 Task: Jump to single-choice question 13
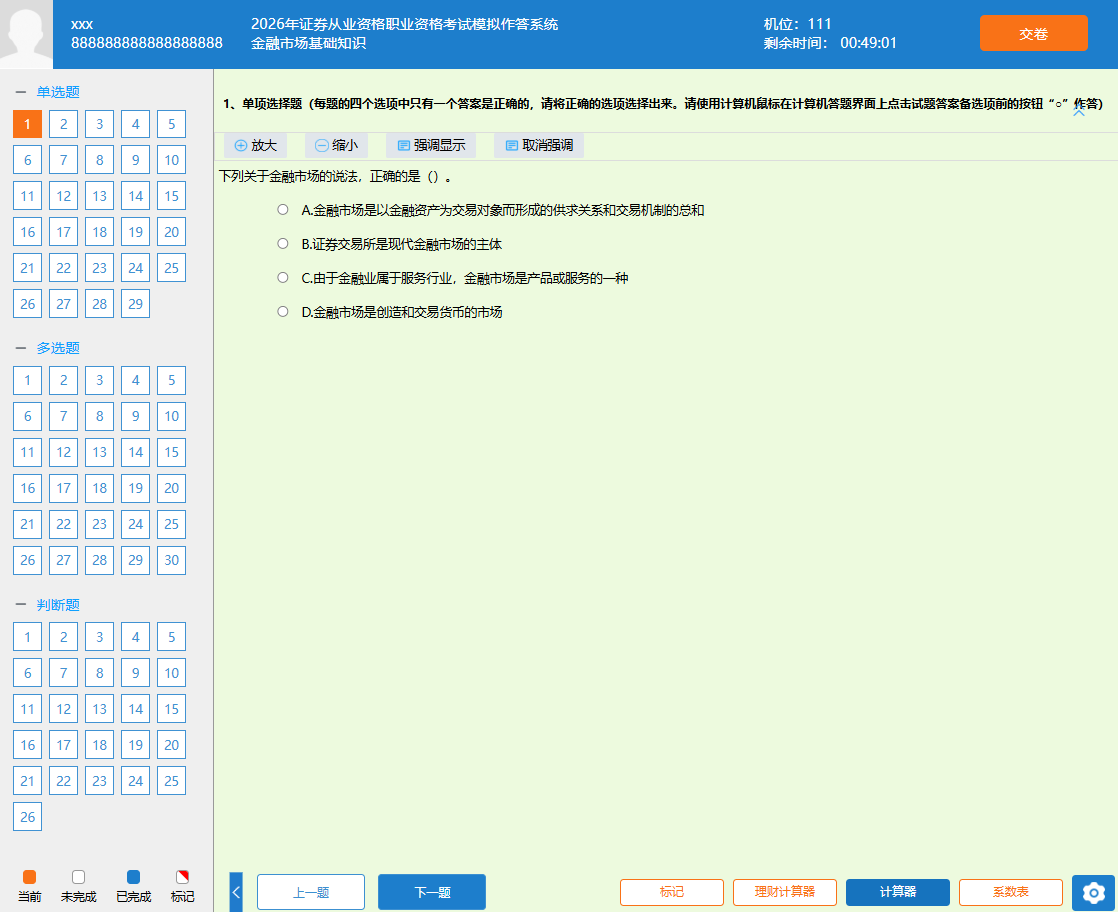100,196
